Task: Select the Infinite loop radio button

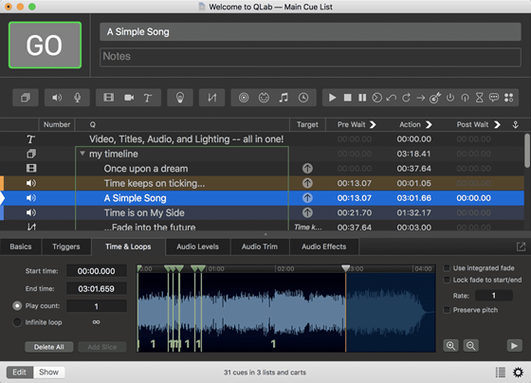Action: (17, 322)
